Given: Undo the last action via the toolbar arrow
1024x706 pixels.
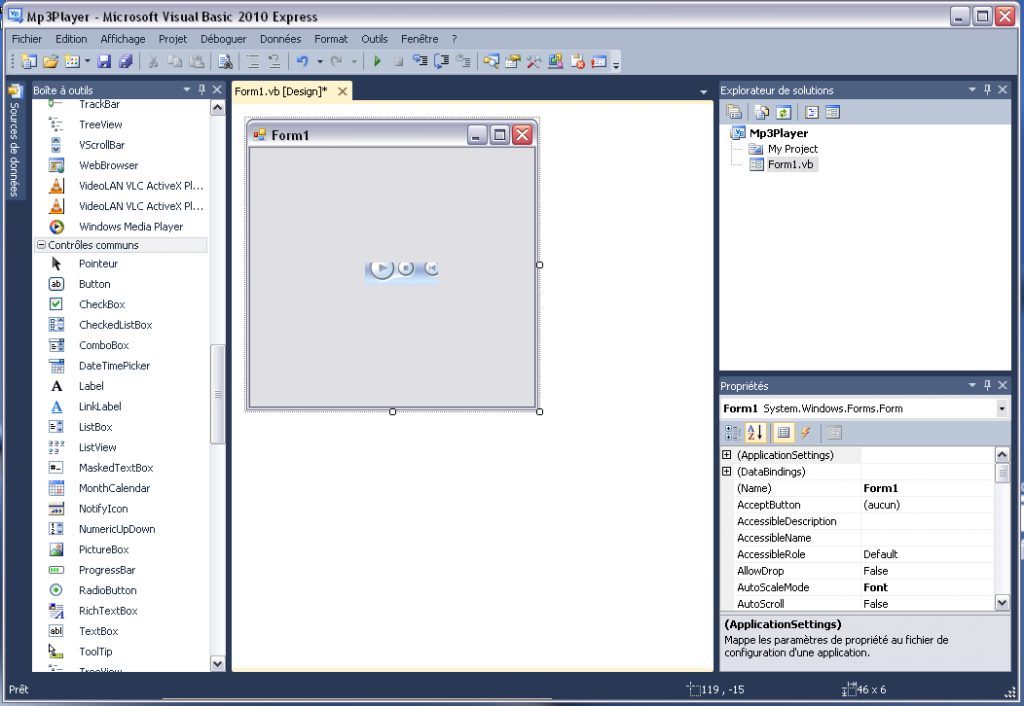Looking at the screenshot, I should click(x=302, y=61).
